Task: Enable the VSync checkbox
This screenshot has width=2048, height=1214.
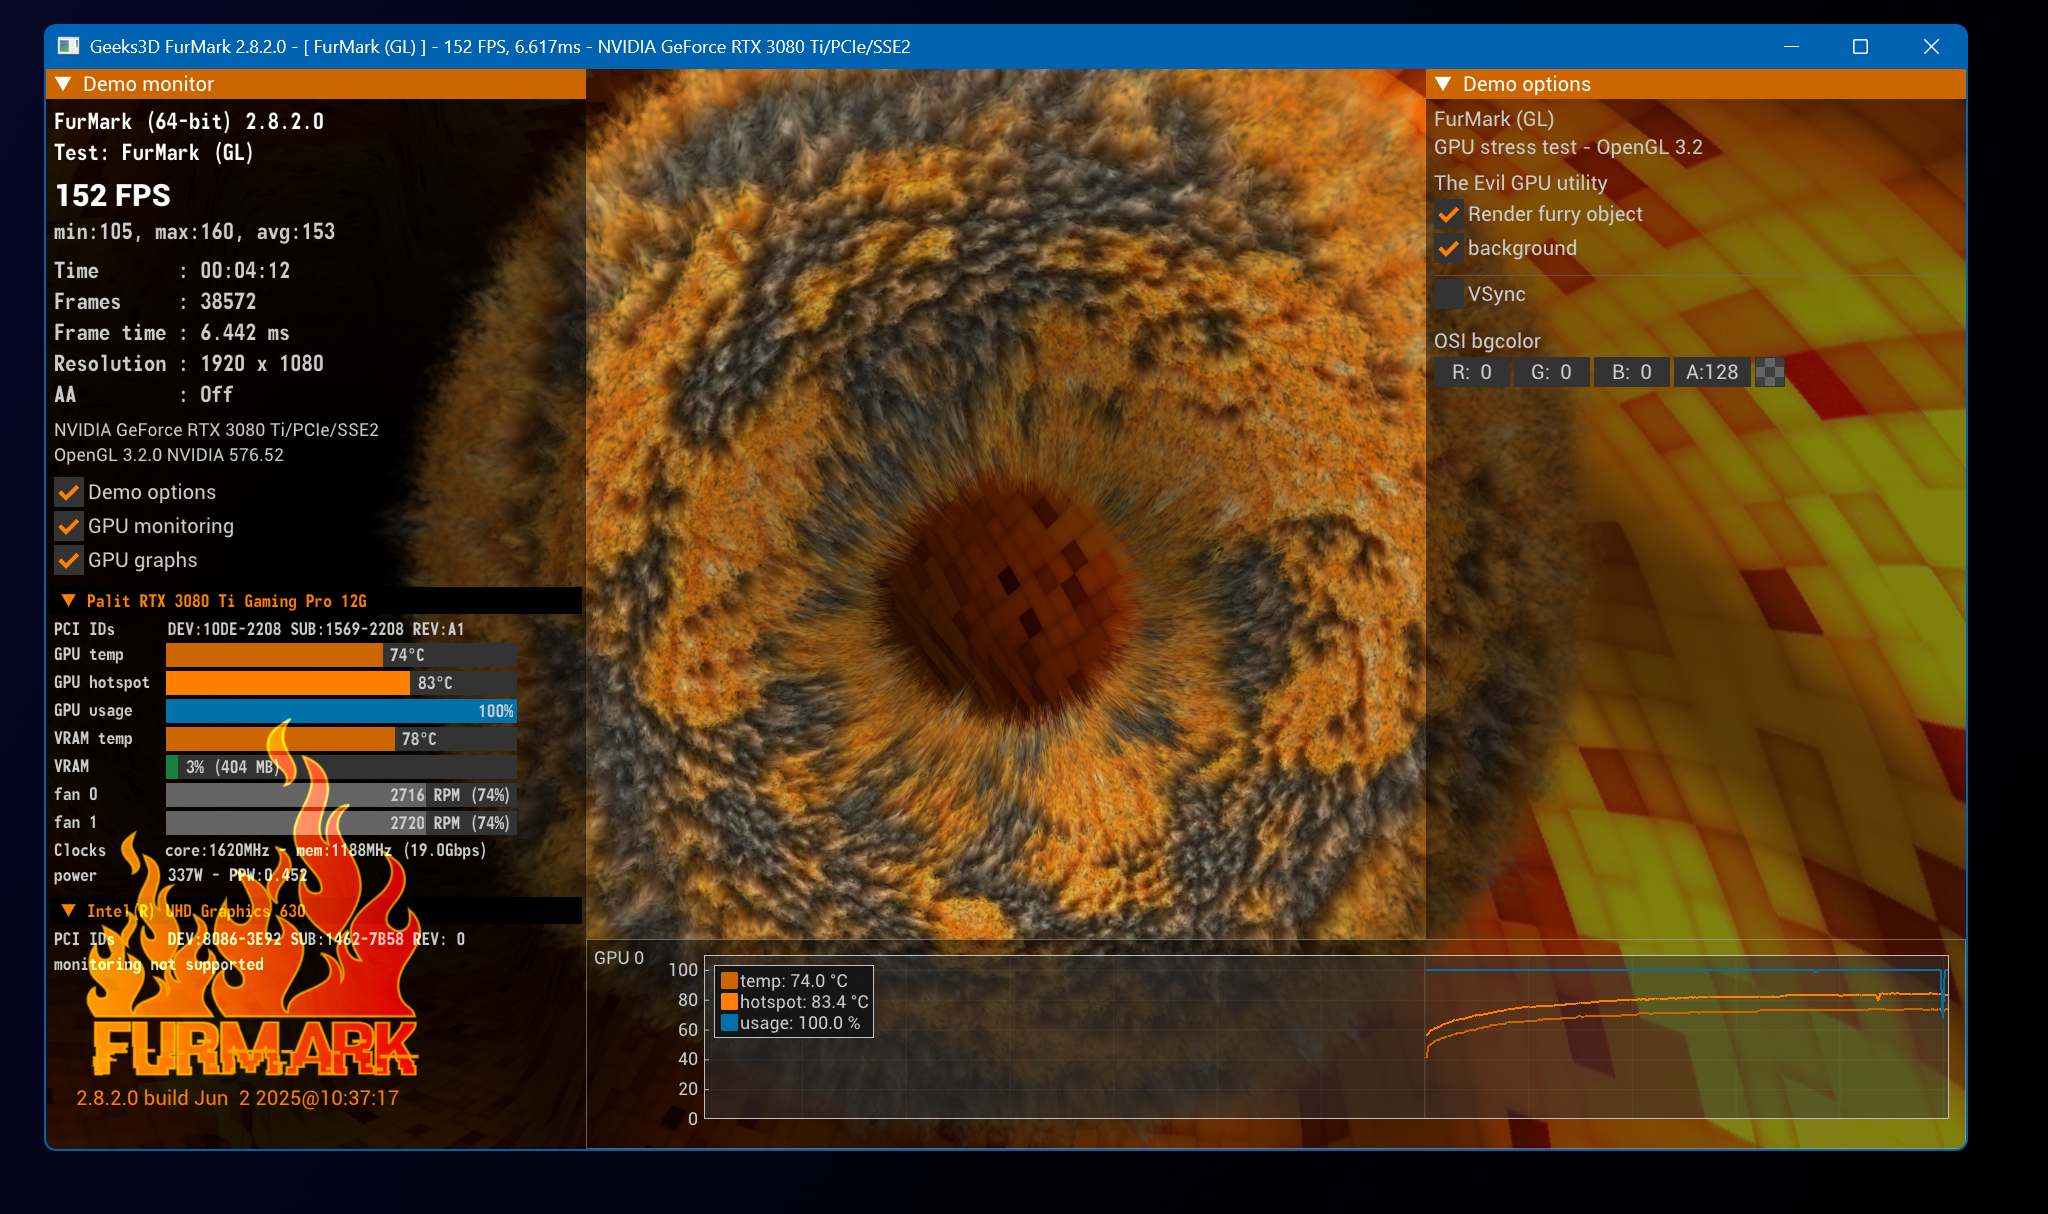Action: click(x=1449, y=294)
